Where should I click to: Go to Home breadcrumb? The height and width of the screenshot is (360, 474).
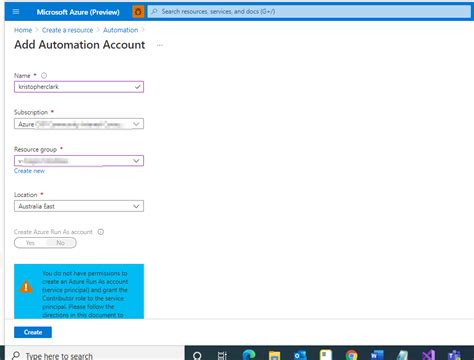click(23, 30)
